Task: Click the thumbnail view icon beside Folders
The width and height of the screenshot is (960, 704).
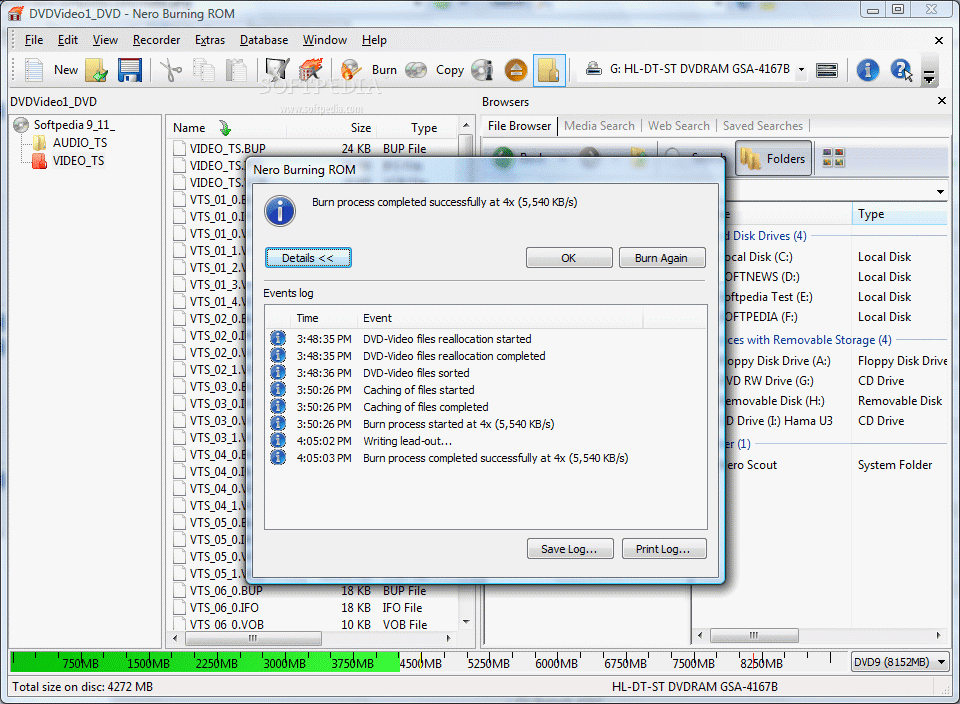Action: coord(833,158)
